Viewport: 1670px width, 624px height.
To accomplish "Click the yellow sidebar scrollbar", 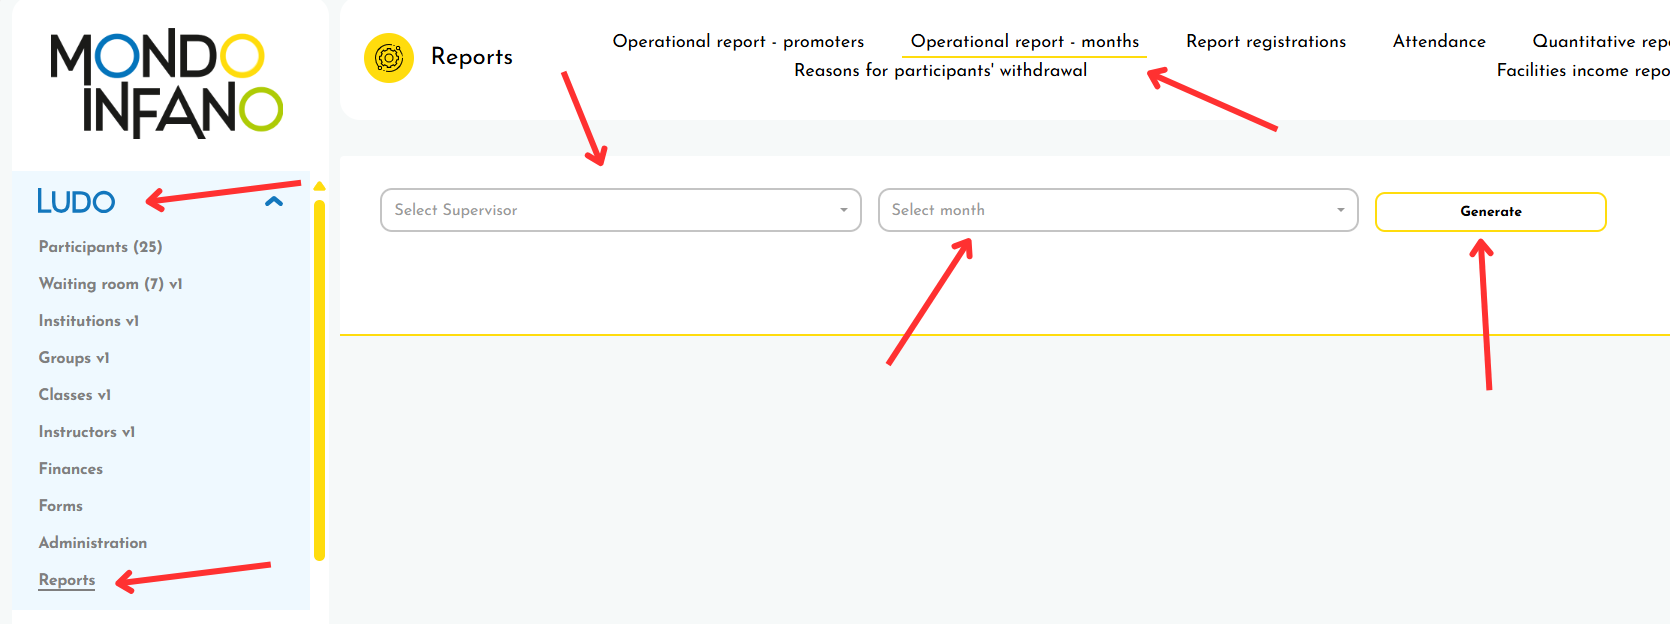I will [319, 380].
